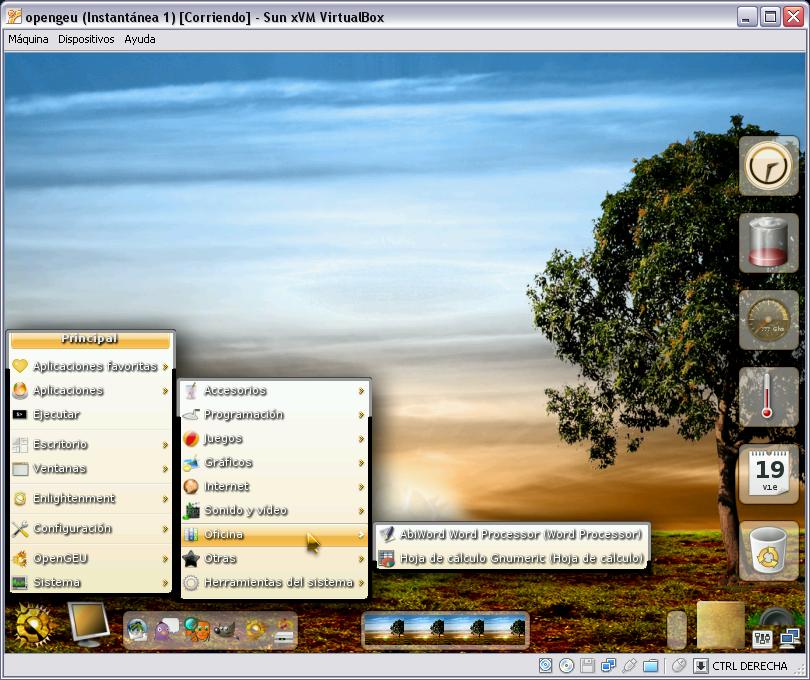Expand the Escritorio submenu arrow
Image resolution: width=810 pixels, height=680 pixels.
click(165, 445)
